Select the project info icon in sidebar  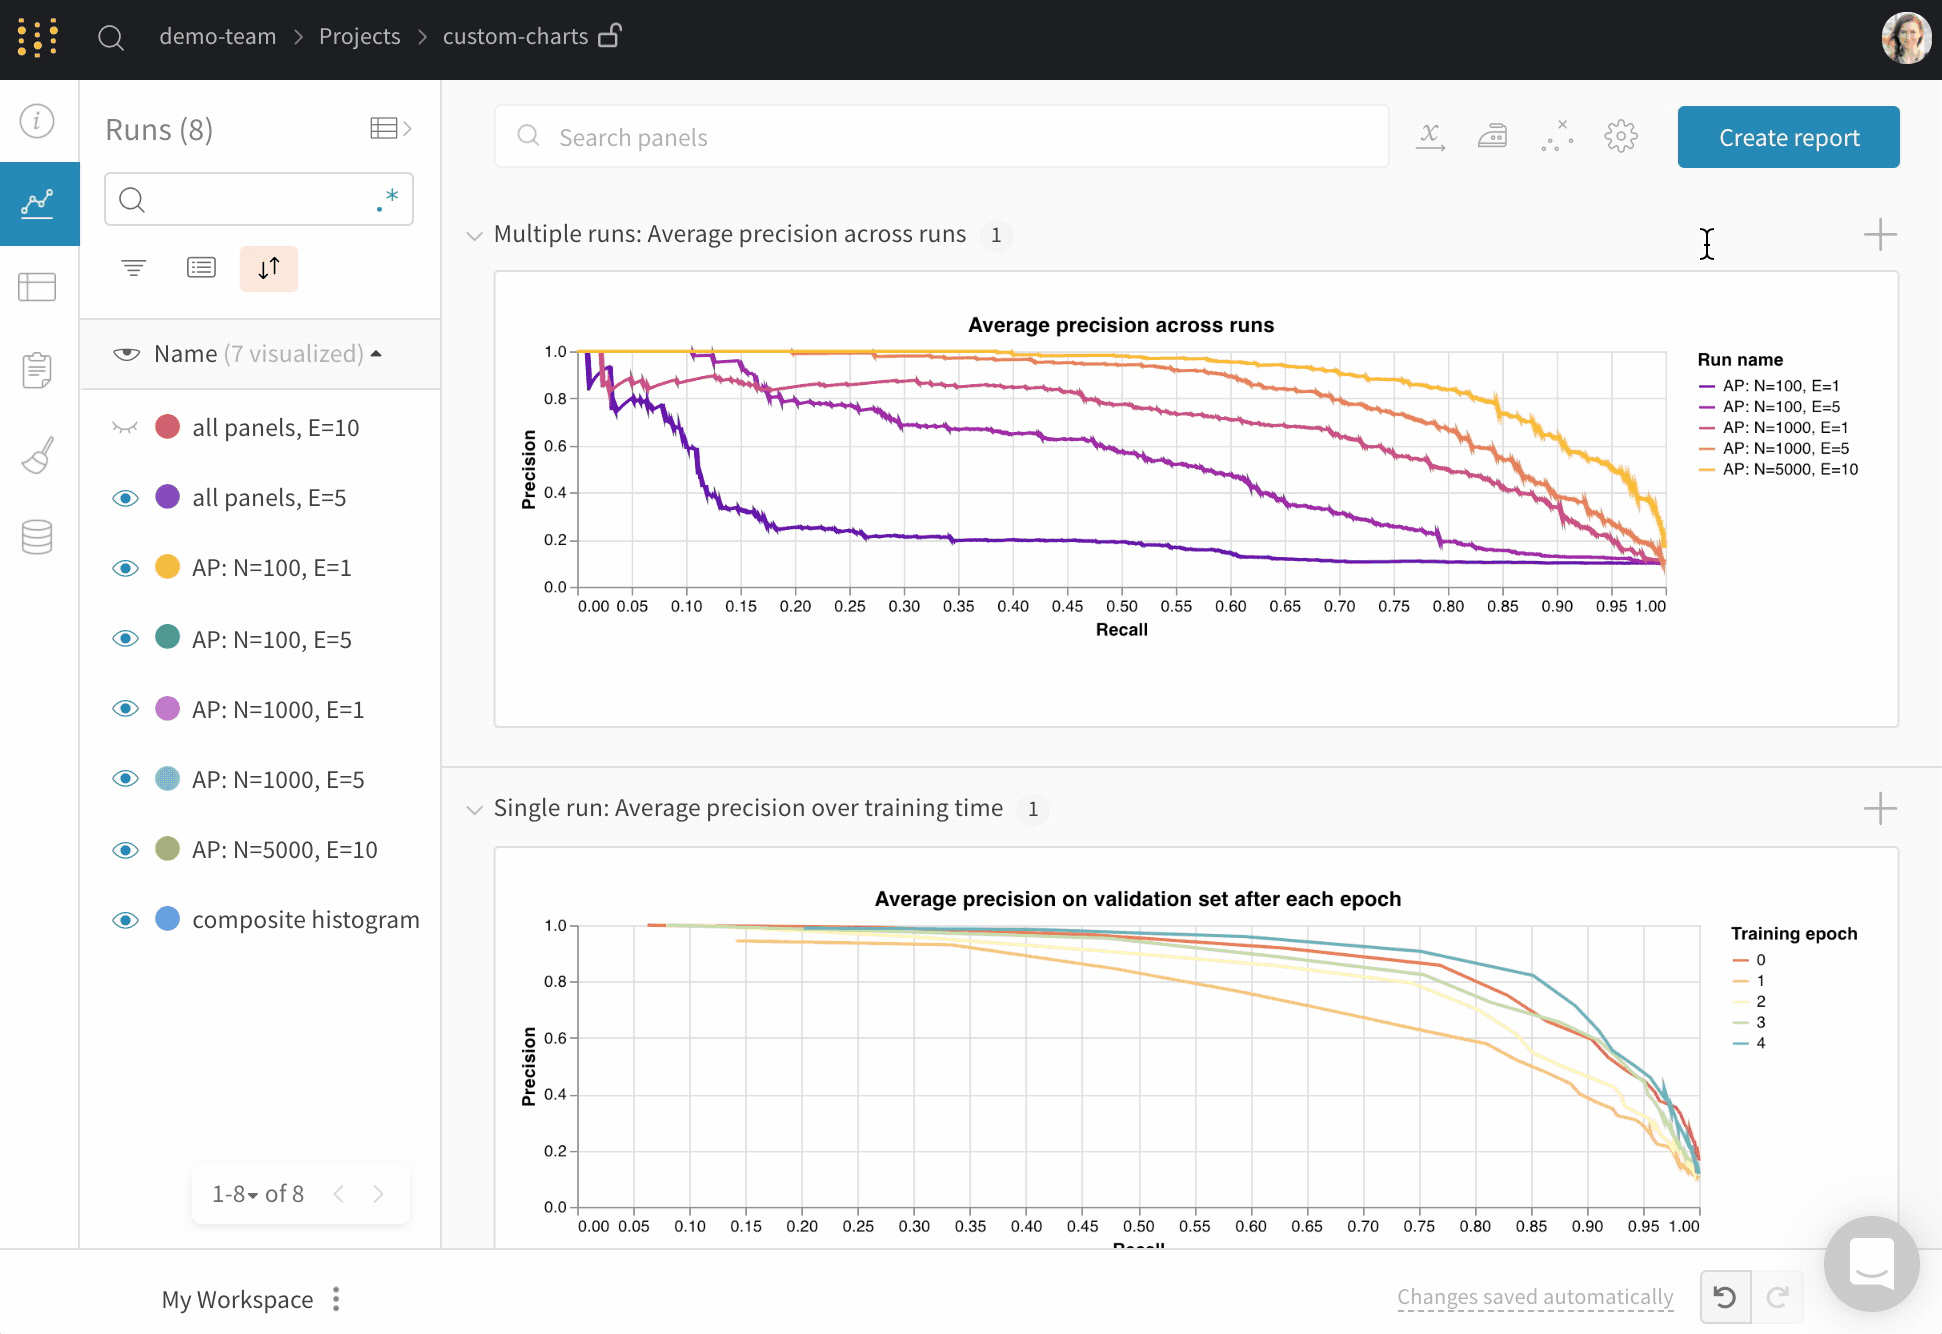(x=37, y=121)
